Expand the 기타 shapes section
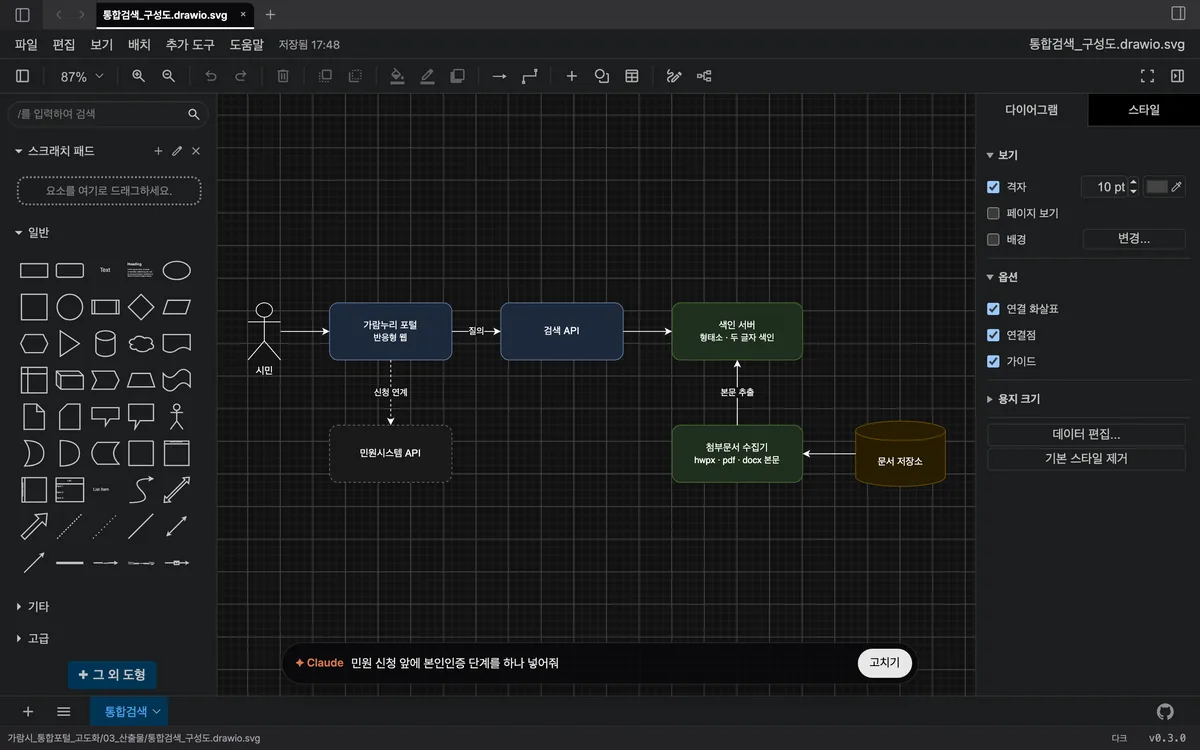This screenshot has width=1200, height=750. (32, 606)
